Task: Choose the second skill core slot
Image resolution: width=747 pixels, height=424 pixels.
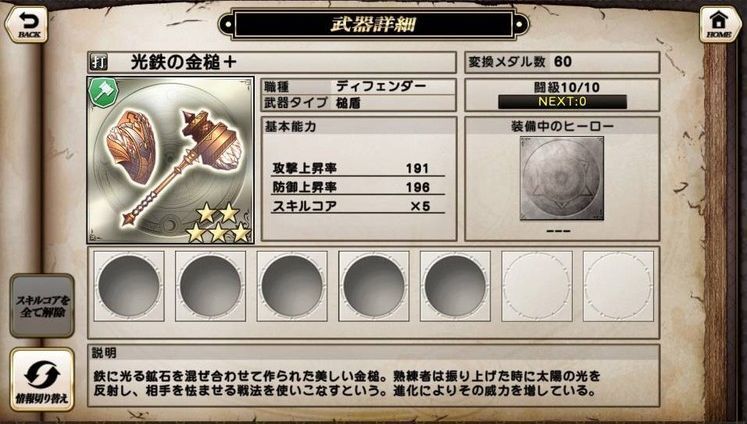Action: point(211,286)
